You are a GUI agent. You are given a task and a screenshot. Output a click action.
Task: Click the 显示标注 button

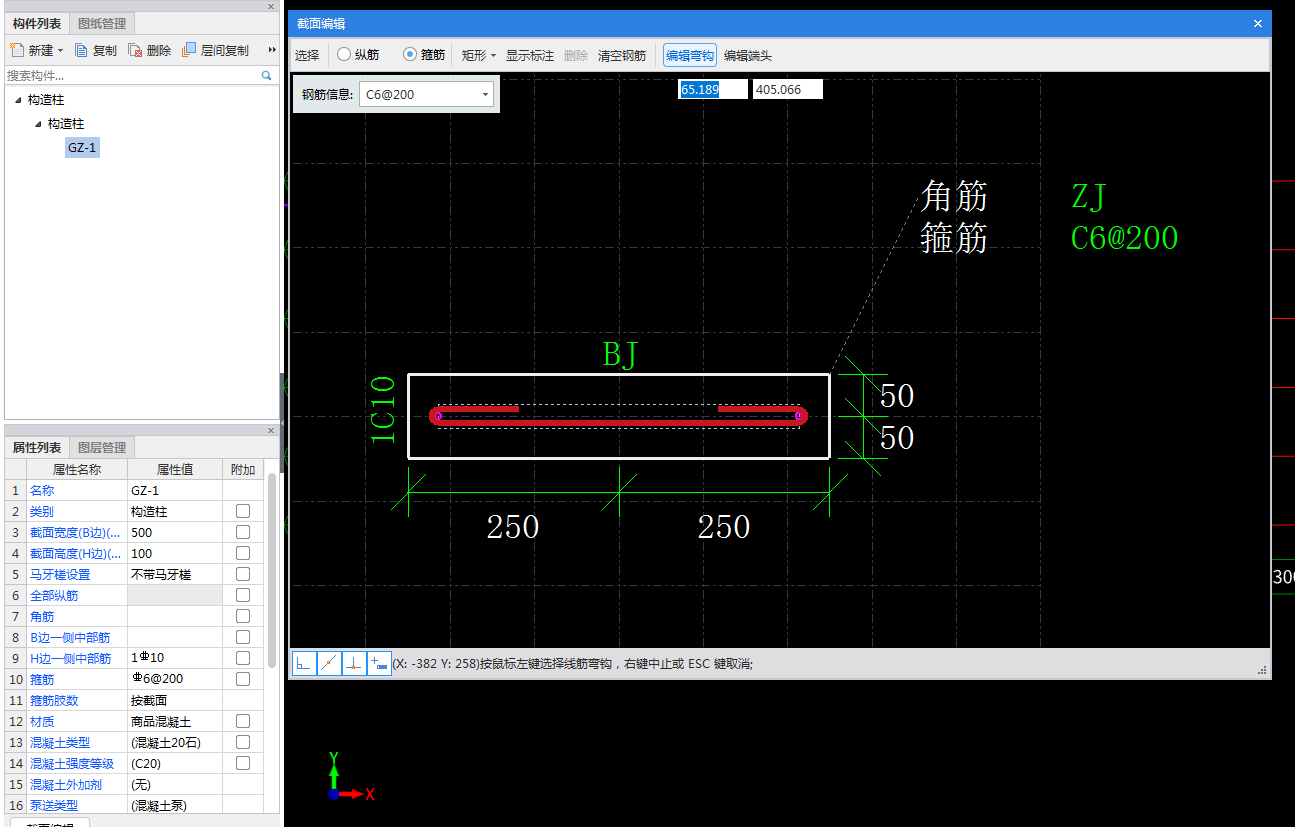pos(530,56)
